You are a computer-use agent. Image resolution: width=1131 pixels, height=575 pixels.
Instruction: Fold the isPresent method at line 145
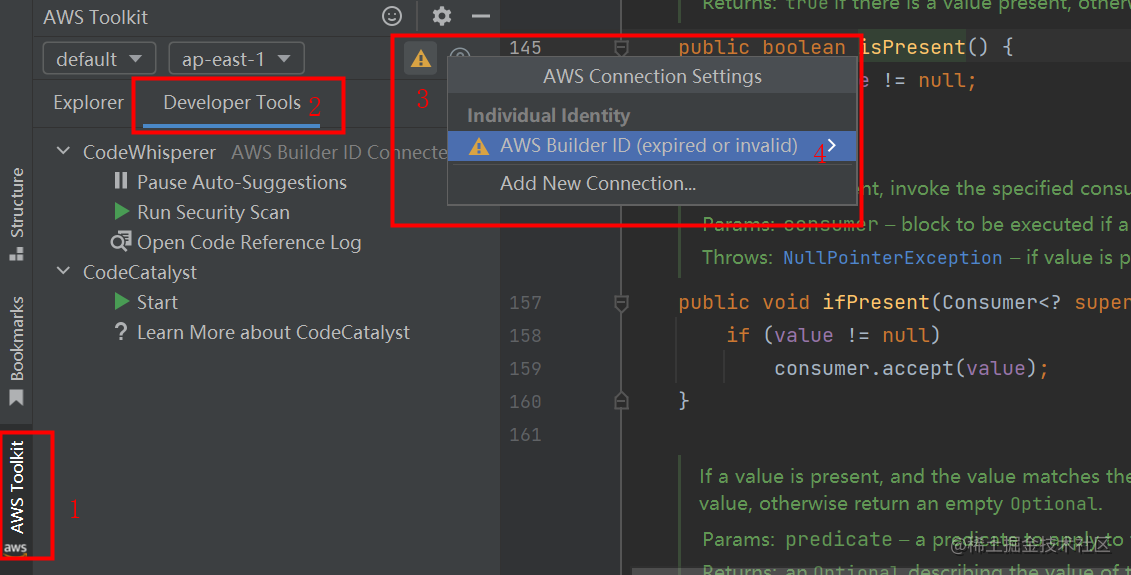coord(621,48)
